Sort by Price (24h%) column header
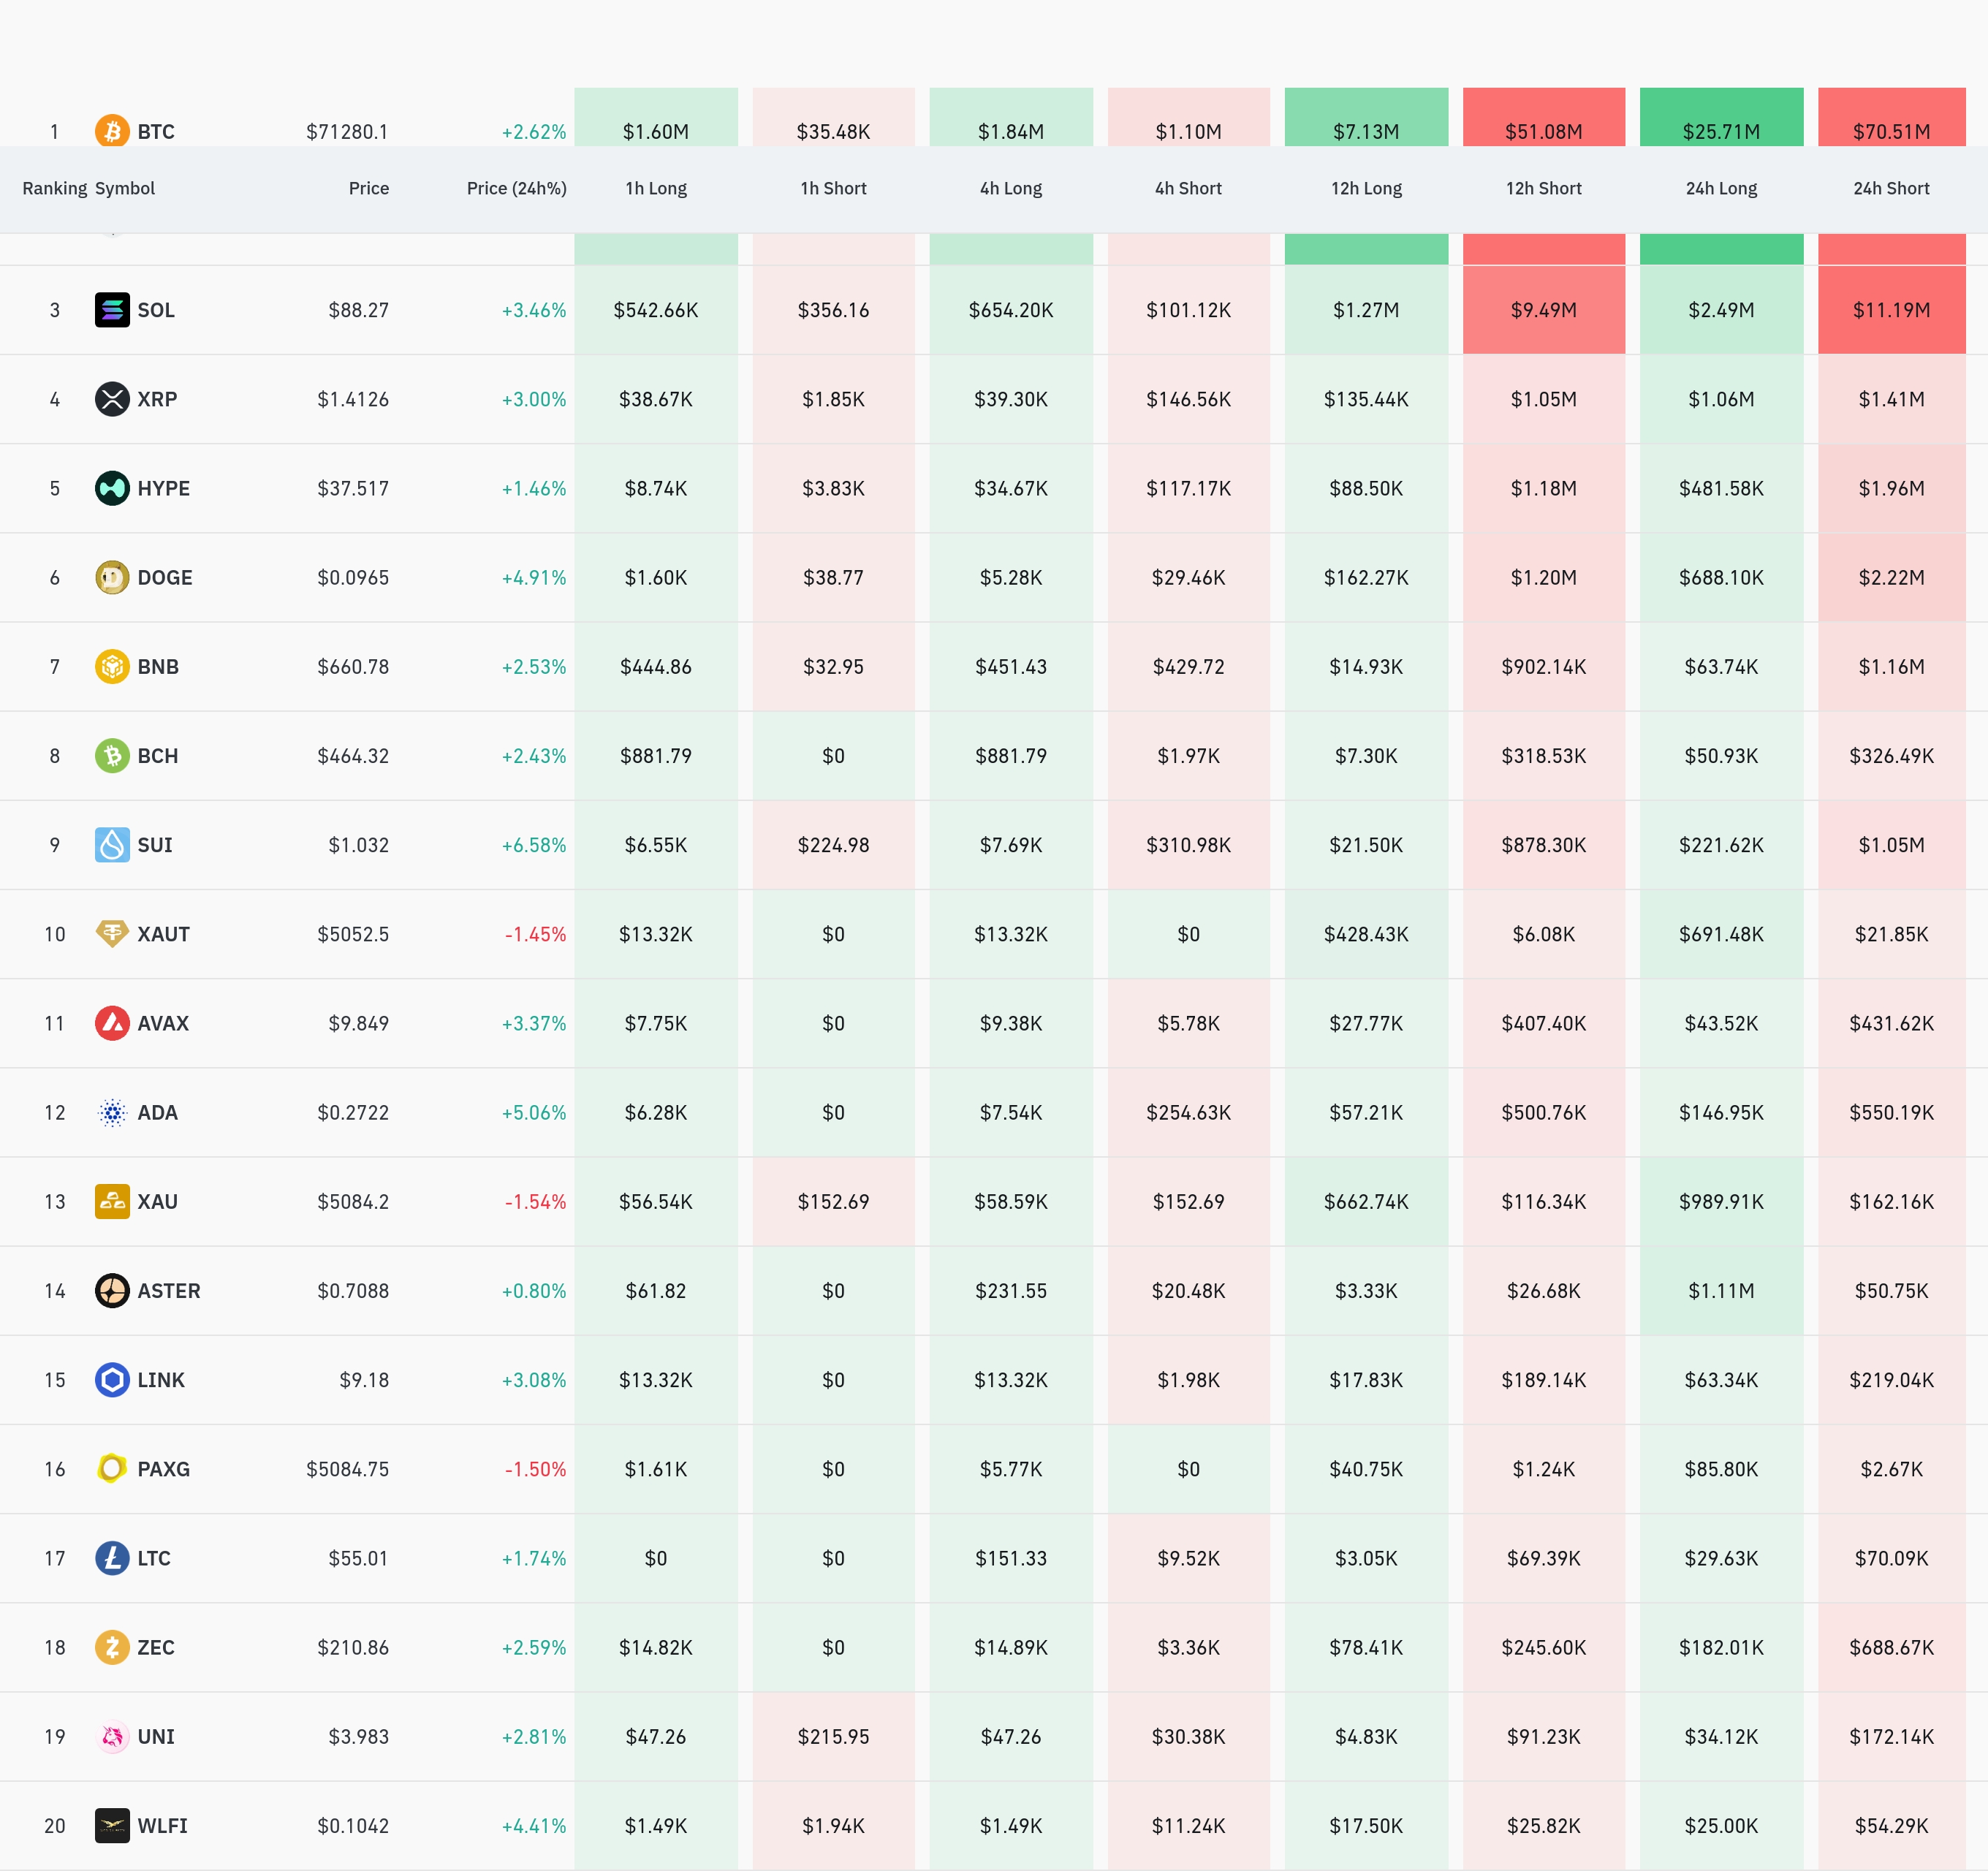Screen dimensions: 1988x1871 [516, 188]
